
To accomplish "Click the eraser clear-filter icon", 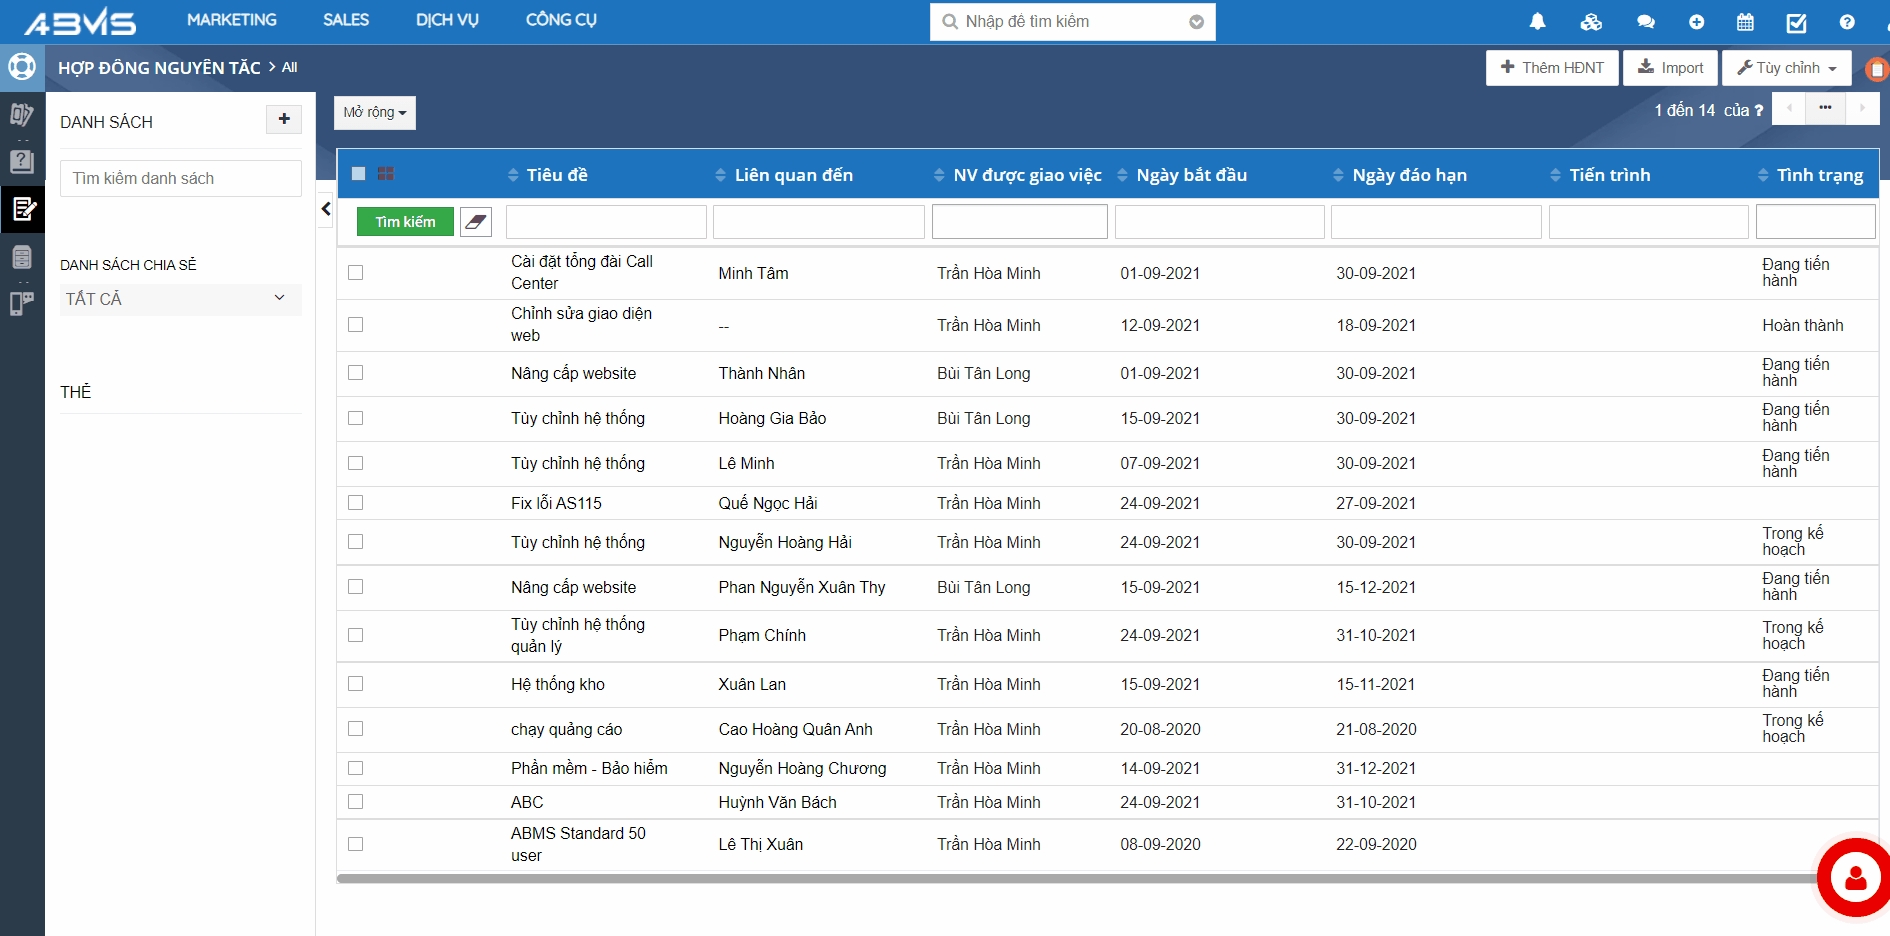I will (476, 222).
